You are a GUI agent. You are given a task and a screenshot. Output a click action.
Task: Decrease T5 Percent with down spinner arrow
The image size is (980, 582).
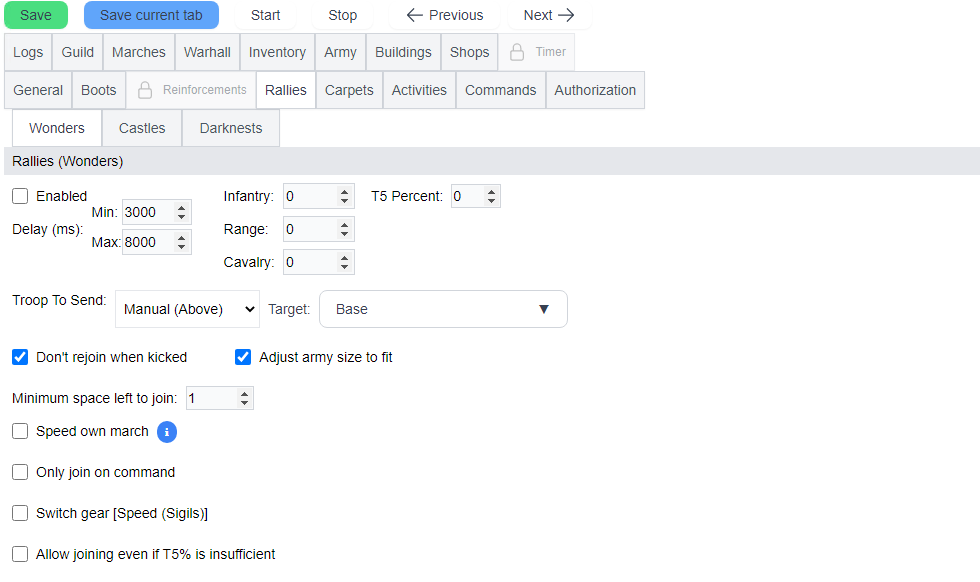[x=491, y=202]
